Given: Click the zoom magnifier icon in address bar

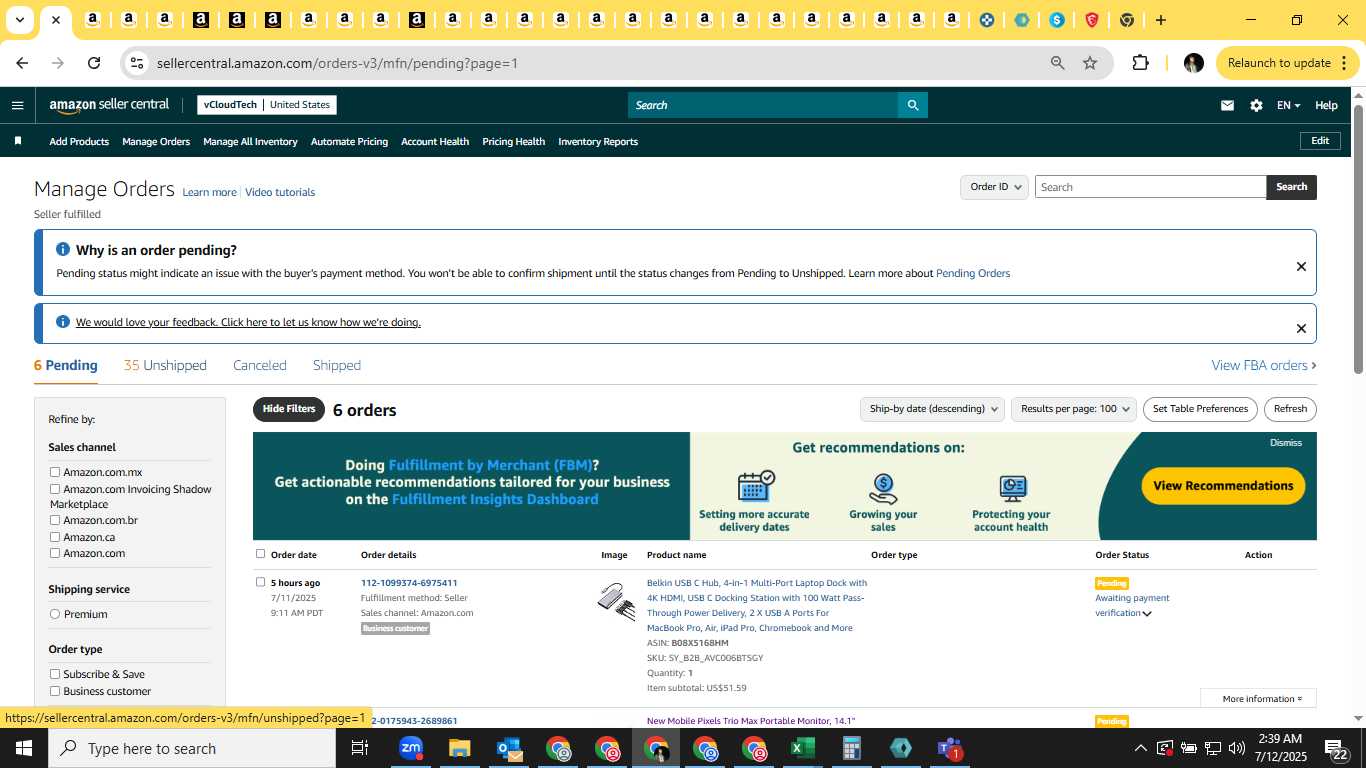Looking at the screenshot, I should (1057, 63).
